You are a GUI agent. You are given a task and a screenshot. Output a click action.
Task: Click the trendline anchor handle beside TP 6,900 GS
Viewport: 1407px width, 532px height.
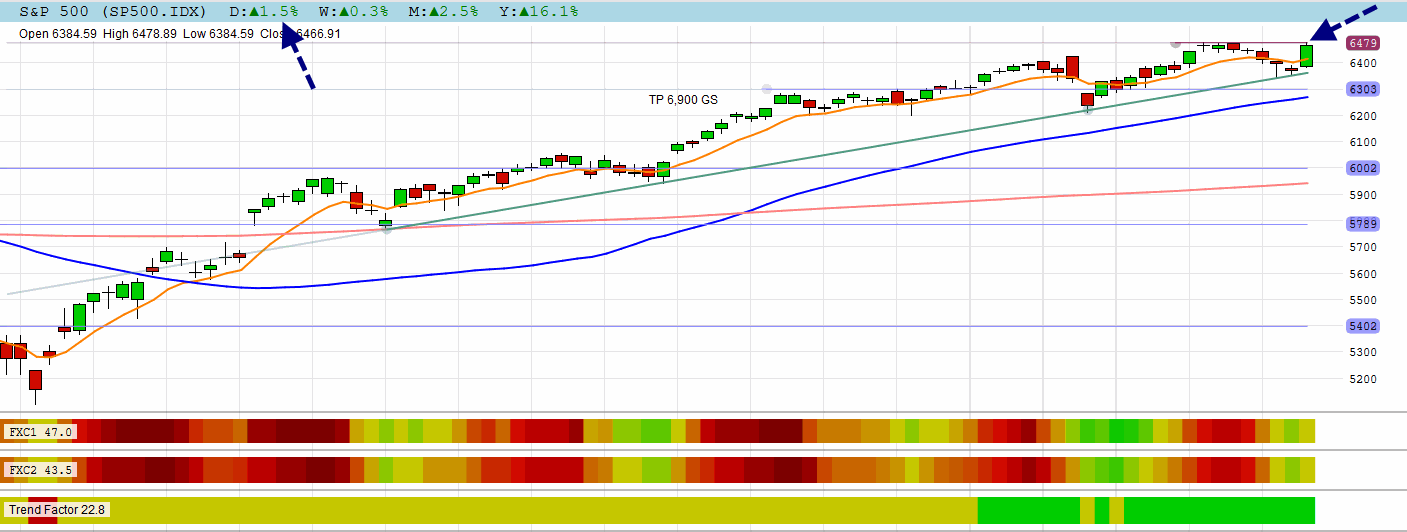pyautogui.click(x=767, y=89)
